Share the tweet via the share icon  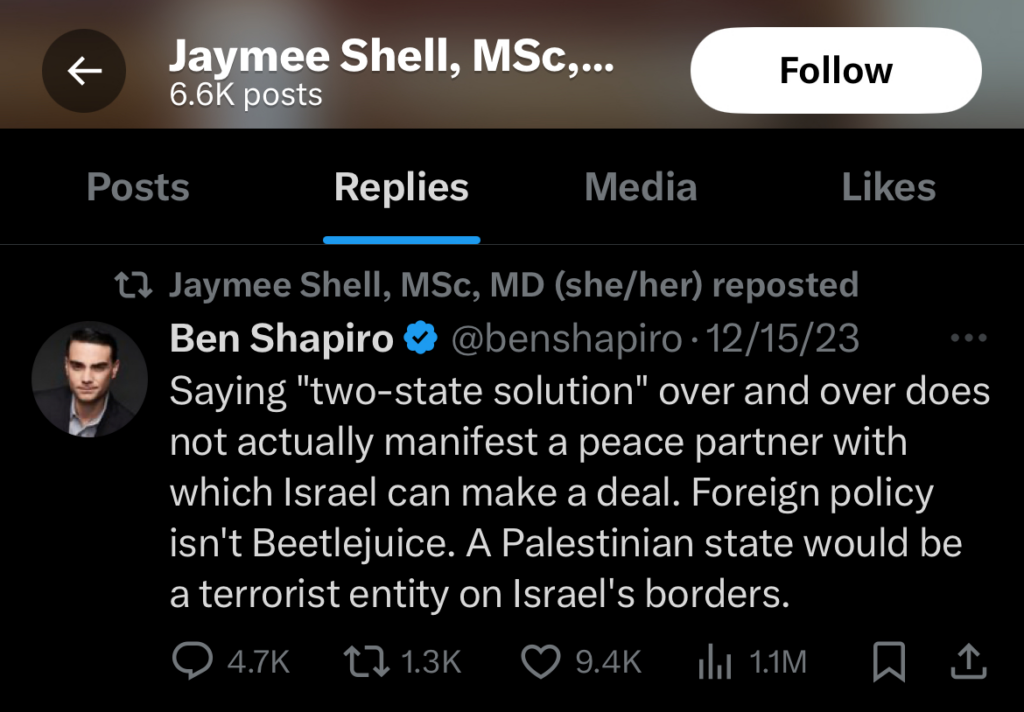tap(969, 660)
